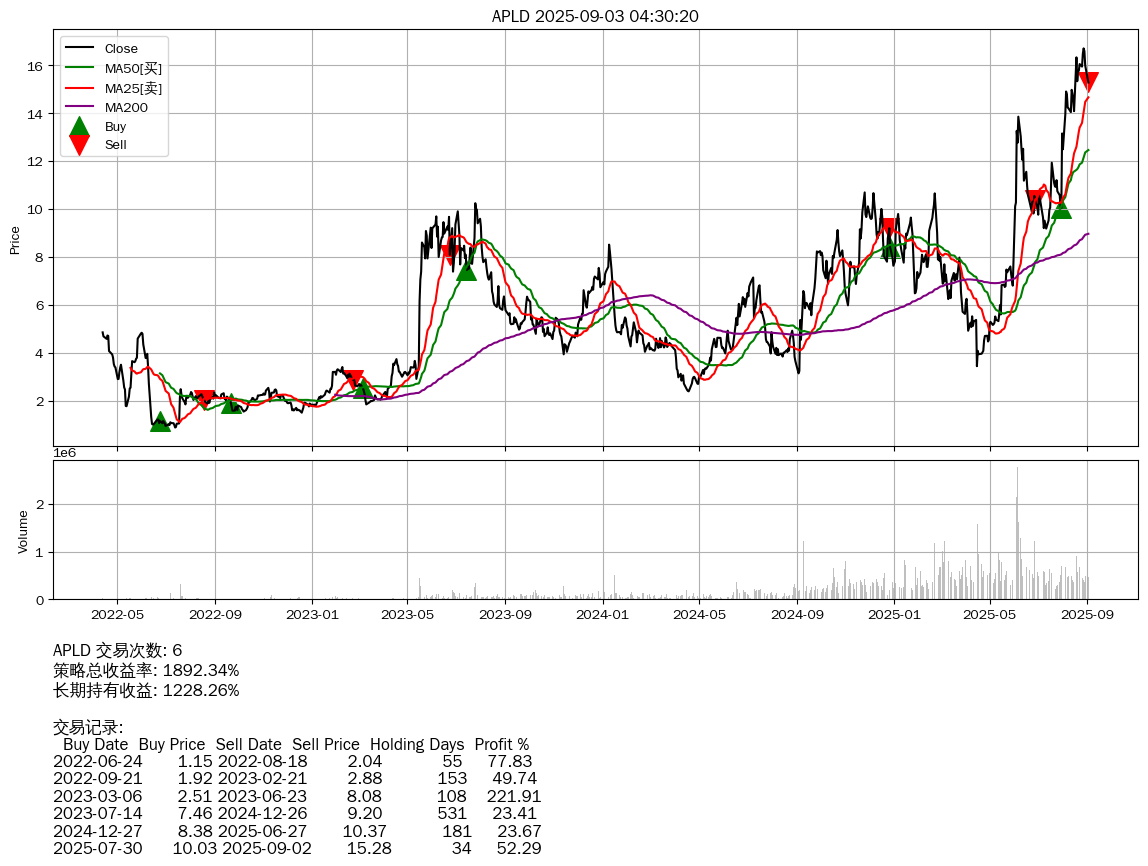Click the Sell marker at June 2025
This screenshot has height=866, width=1148.
[1035, 201]
